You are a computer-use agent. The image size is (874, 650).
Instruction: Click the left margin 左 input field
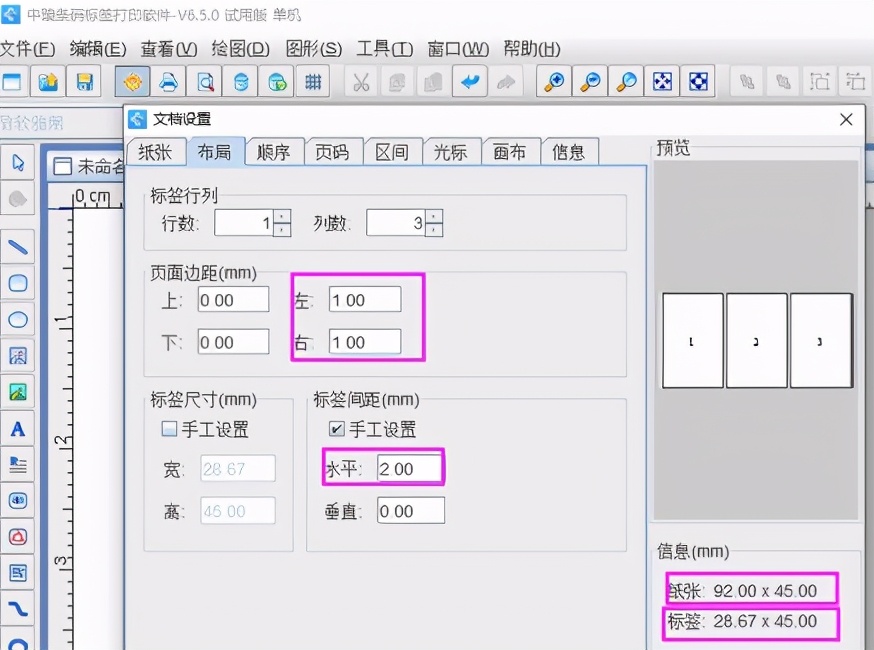pyautogui.click(x=365, y=300)
